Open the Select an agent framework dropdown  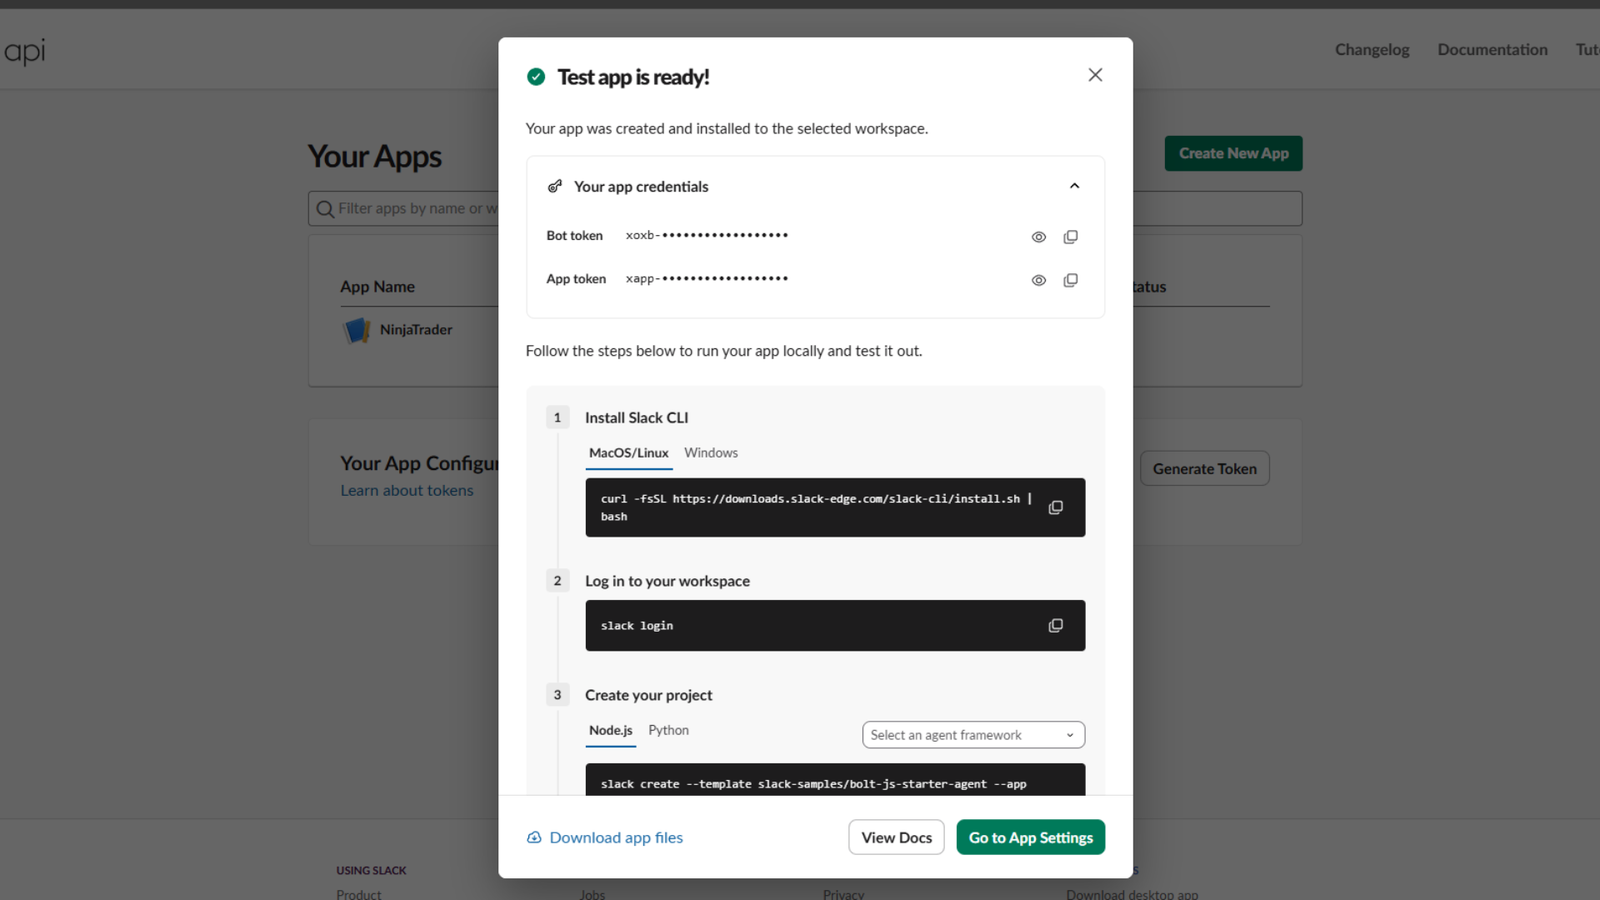(x=973, y=735)
